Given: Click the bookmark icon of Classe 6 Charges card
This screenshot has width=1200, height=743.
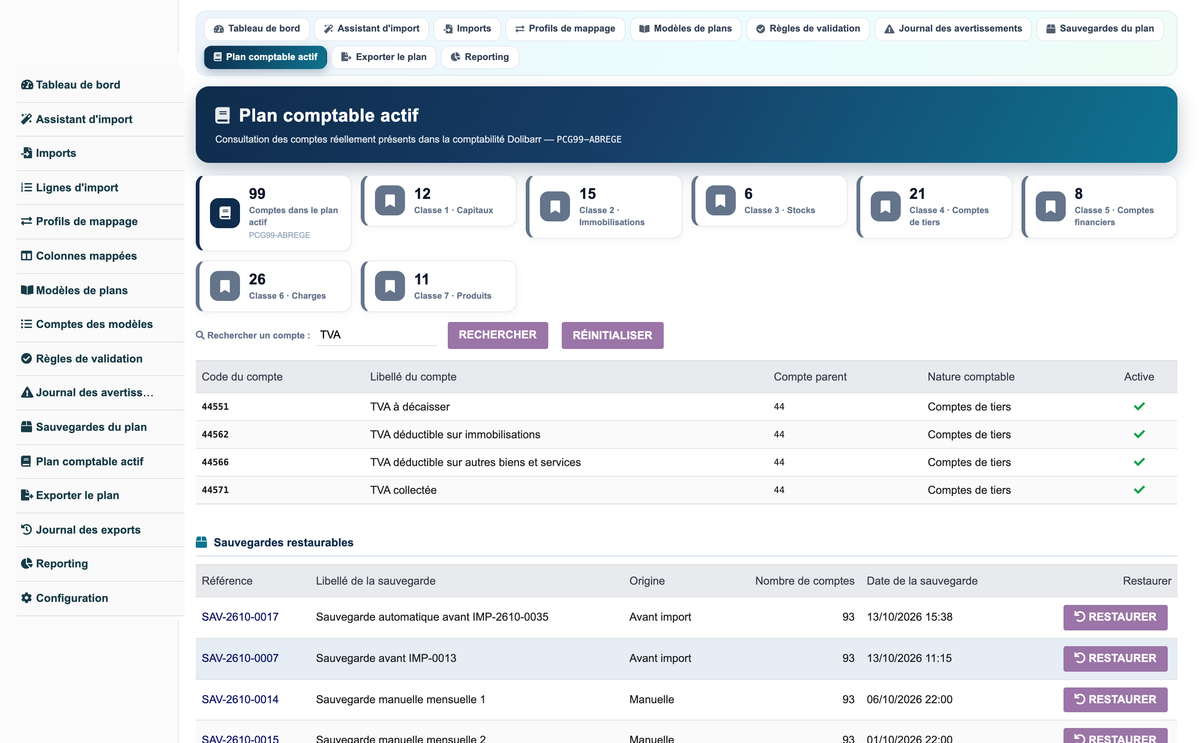Looking at the screenshot, I should (225, 287).
